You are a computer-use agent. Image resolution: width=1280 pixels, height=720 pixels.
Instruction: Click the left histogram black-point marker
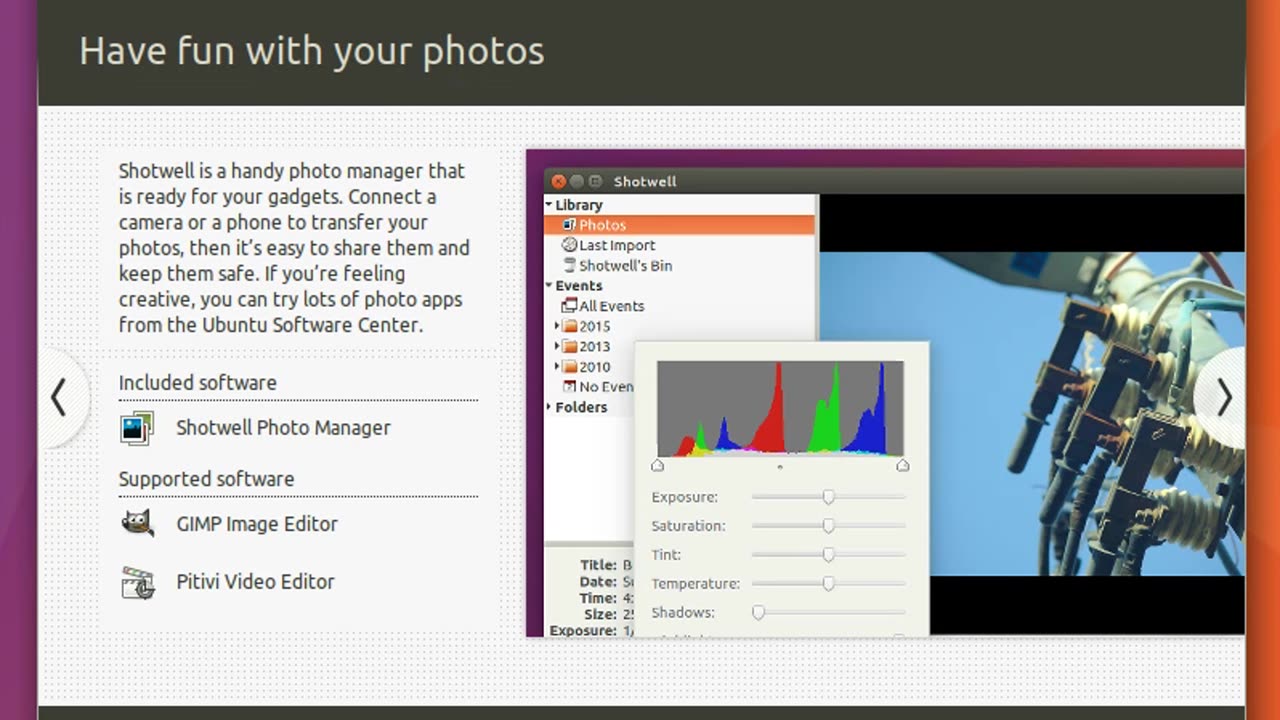657,465
